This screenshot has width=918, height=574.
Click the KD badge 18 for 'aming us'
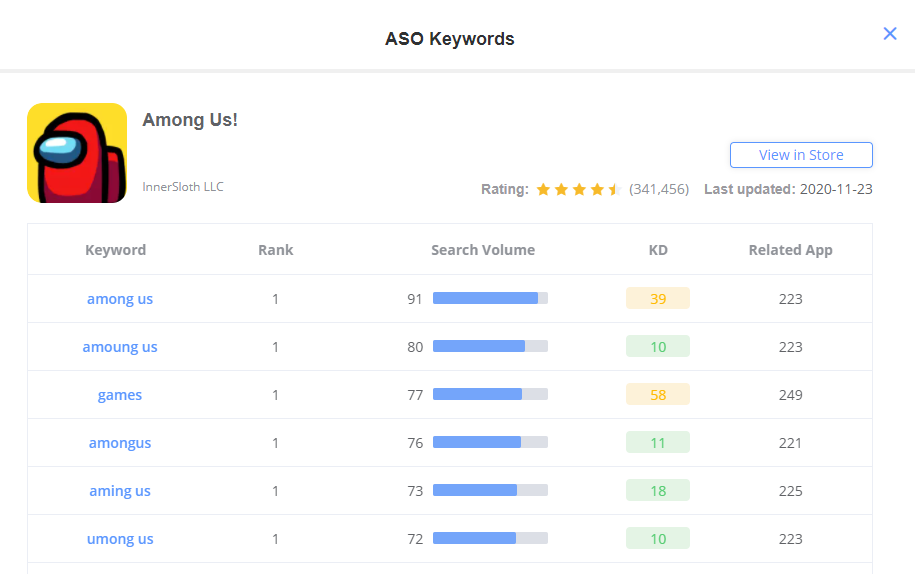(657, 490)
